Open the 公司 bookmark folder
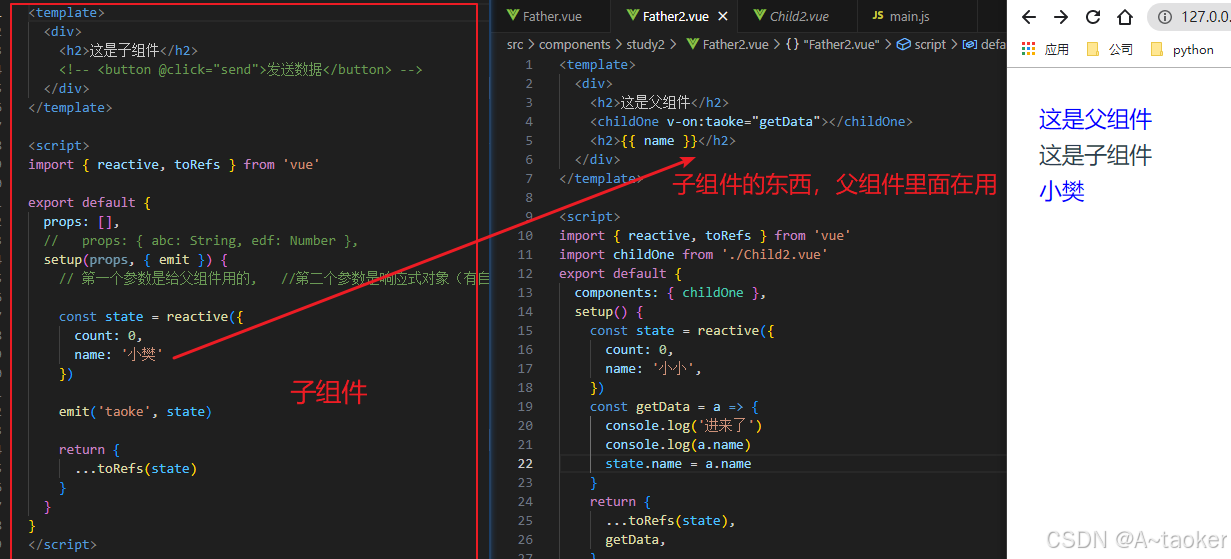This screenshot has width=1231, height=559. [x=1110, y=49]
